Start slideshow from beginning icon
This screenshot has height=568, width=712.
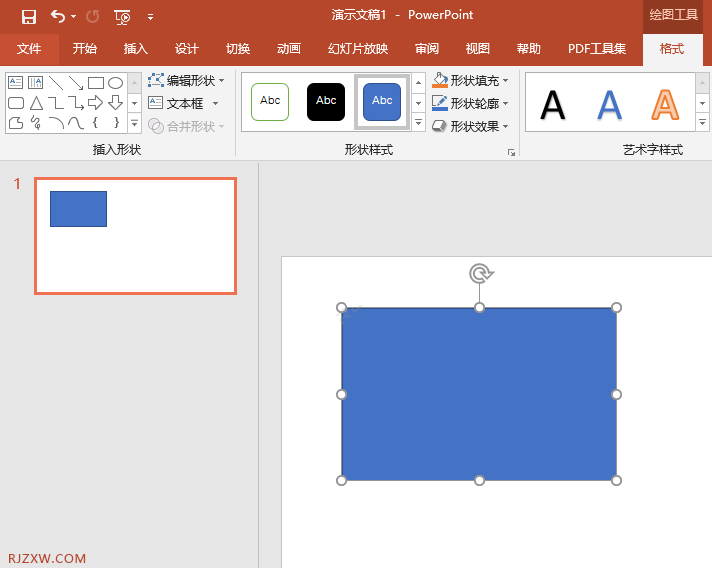click(x=122, y=16)
